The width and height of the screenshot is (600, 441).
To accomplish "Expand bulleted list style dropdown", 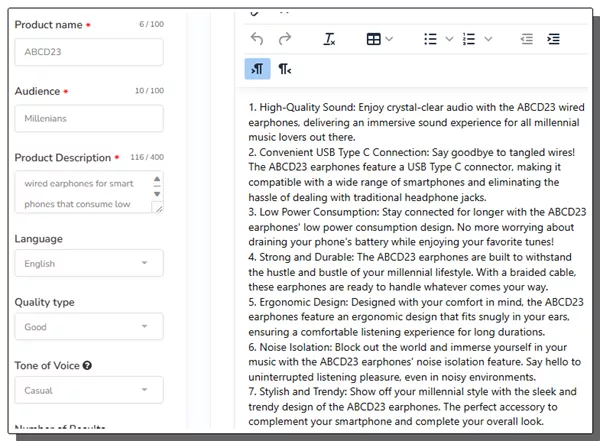I will point(449,39).
